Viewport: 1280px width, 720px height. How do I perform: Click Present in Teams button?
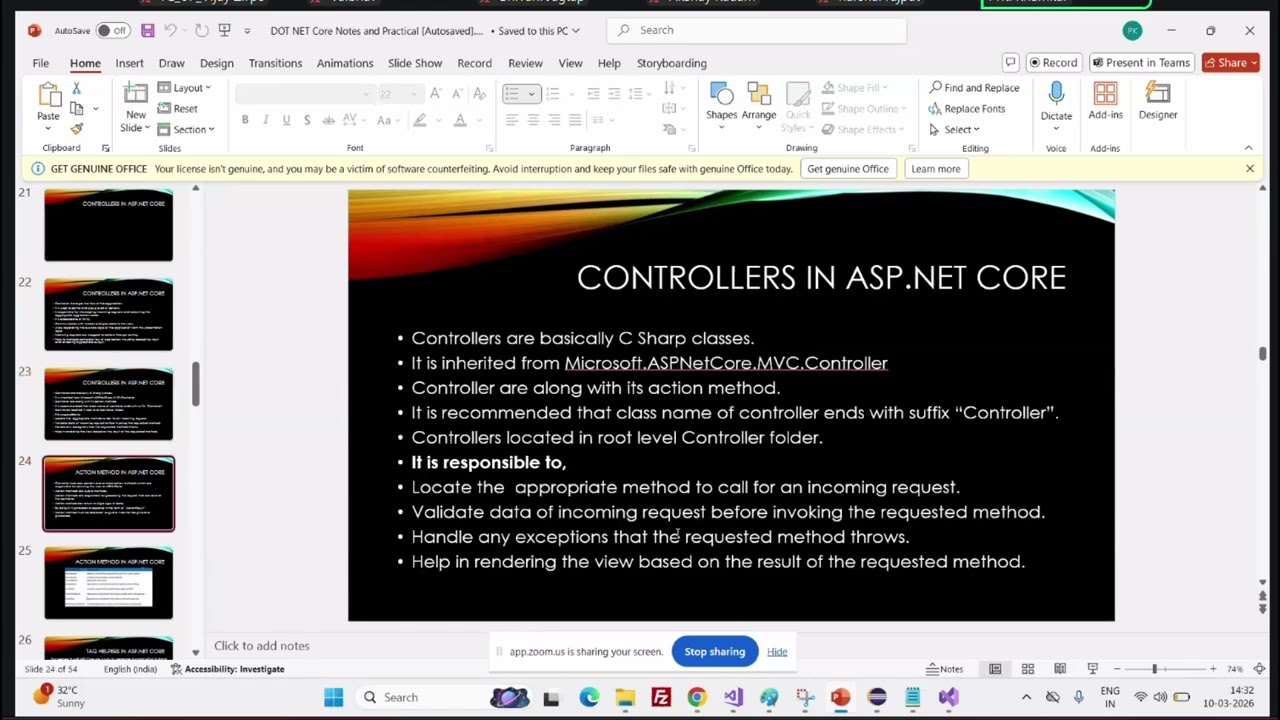1140,62
